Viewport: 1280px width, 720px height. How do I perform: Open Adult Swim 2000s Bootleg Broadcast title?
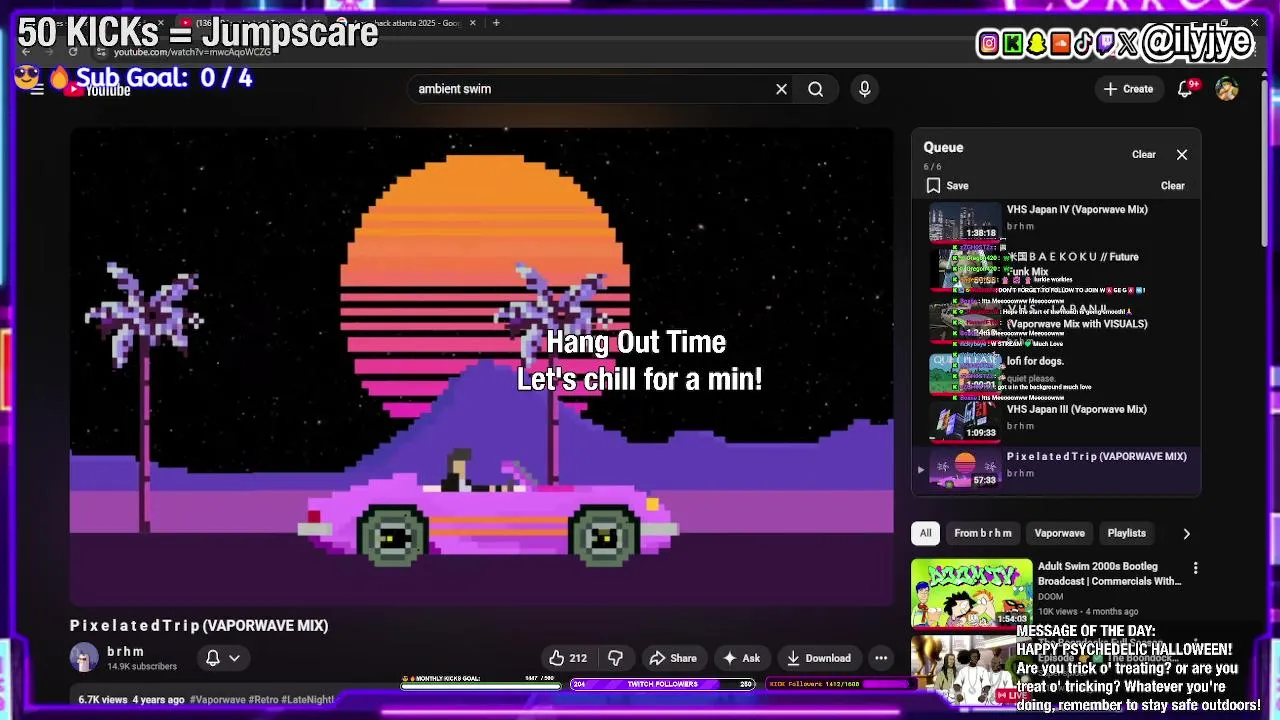[1109, 574]
